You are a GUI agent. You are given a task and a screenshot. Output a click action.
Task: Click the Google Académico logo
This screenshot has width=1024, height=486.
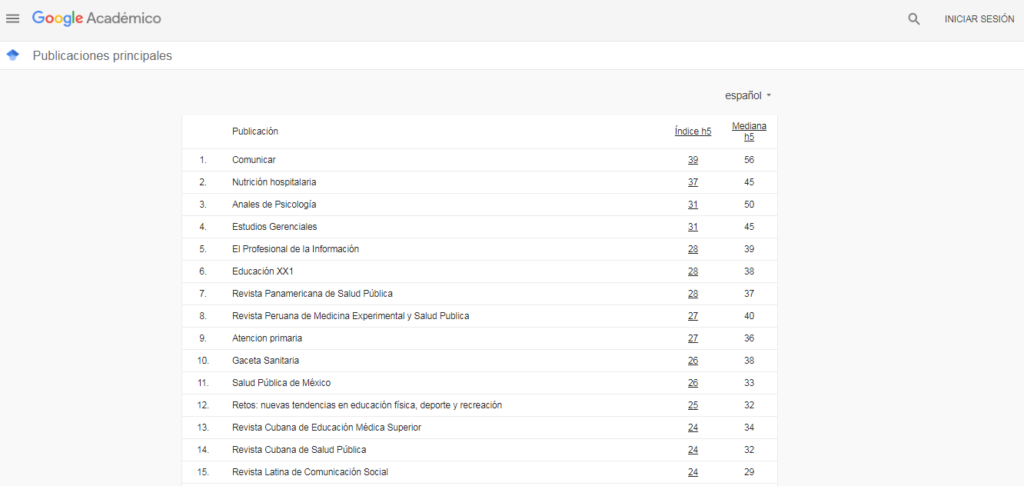[x=97, y=19]
